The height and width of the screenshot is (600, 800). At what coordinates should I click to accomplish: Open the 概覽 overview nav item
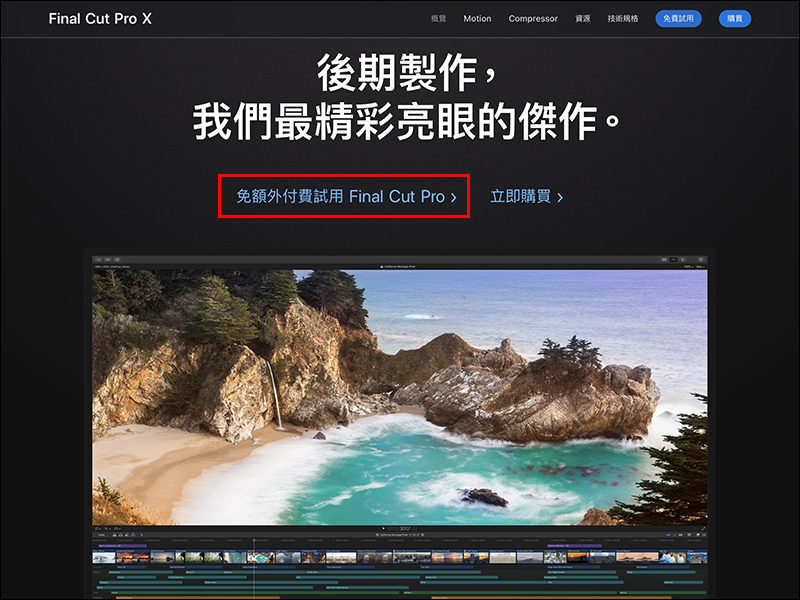point(438,18)
